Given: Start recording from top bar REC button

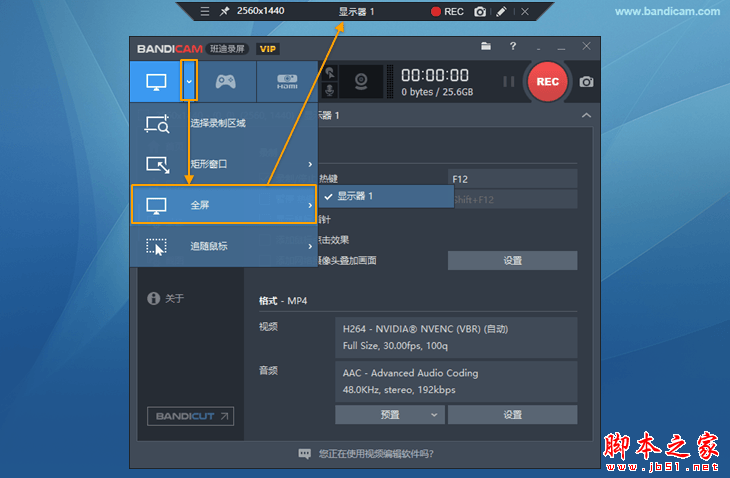Looking at the screenshot, I should pos(447,12).
